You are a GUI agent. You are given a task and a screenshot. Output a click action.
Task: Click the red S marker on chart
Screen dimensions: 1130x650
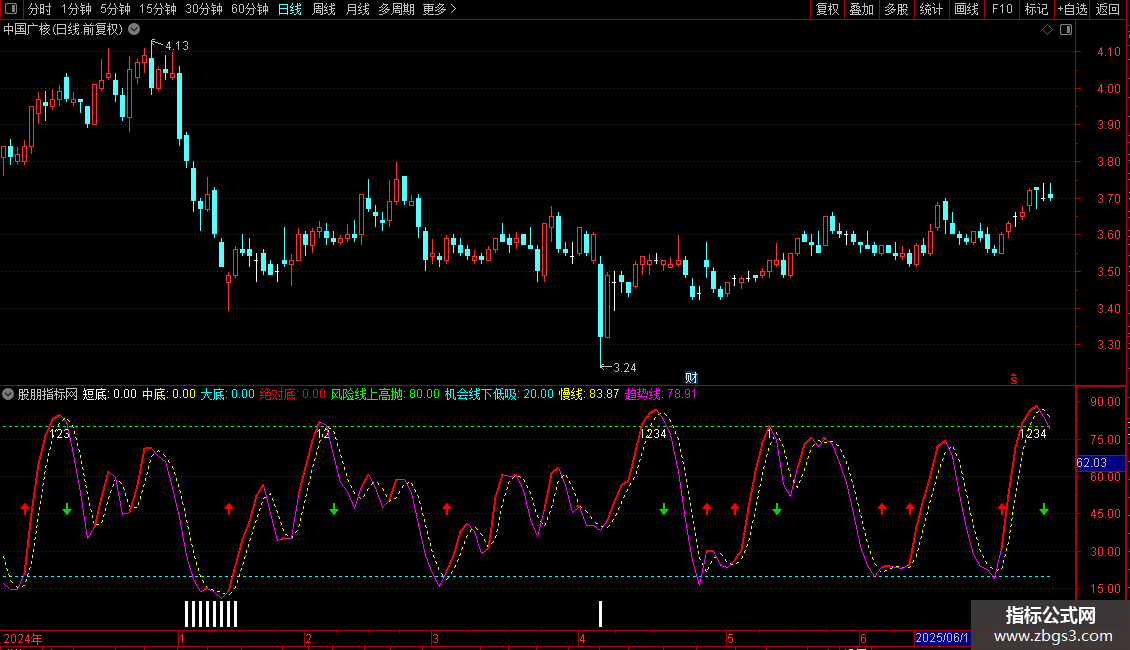pyautogui.click(x=1014, y=379)
